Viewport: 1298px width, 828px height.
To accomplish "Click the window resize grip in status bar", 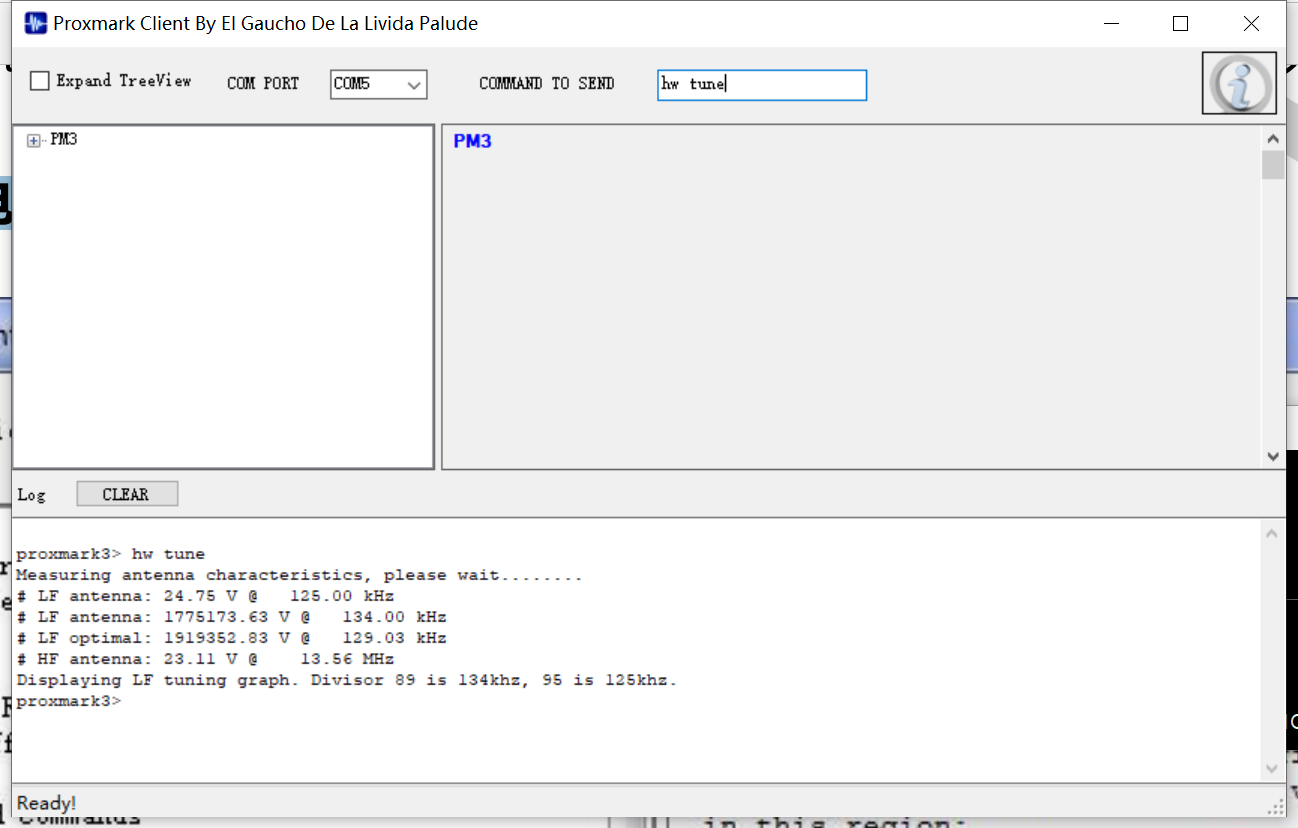I will pos(1276,806).
